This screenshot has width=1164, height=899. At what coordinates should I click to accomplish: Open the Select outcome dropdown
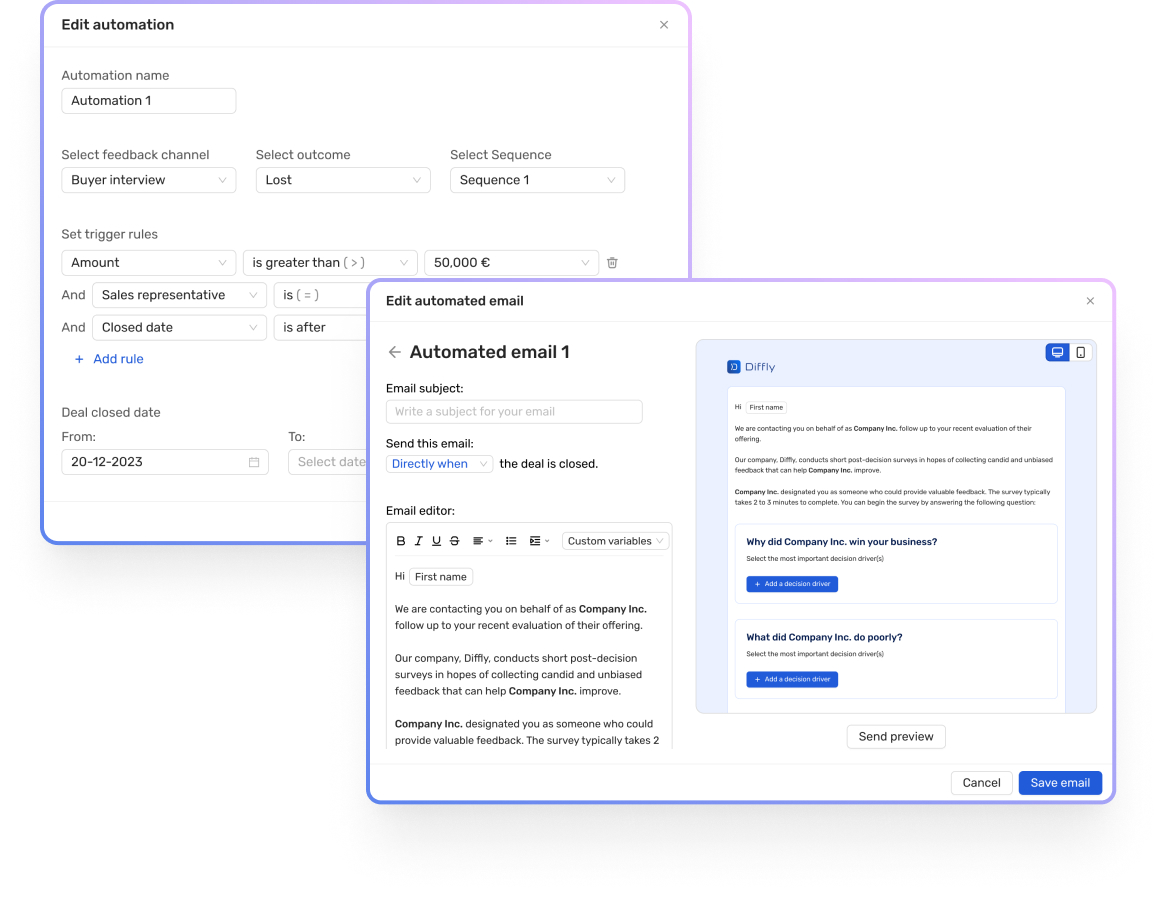[343, 180]
